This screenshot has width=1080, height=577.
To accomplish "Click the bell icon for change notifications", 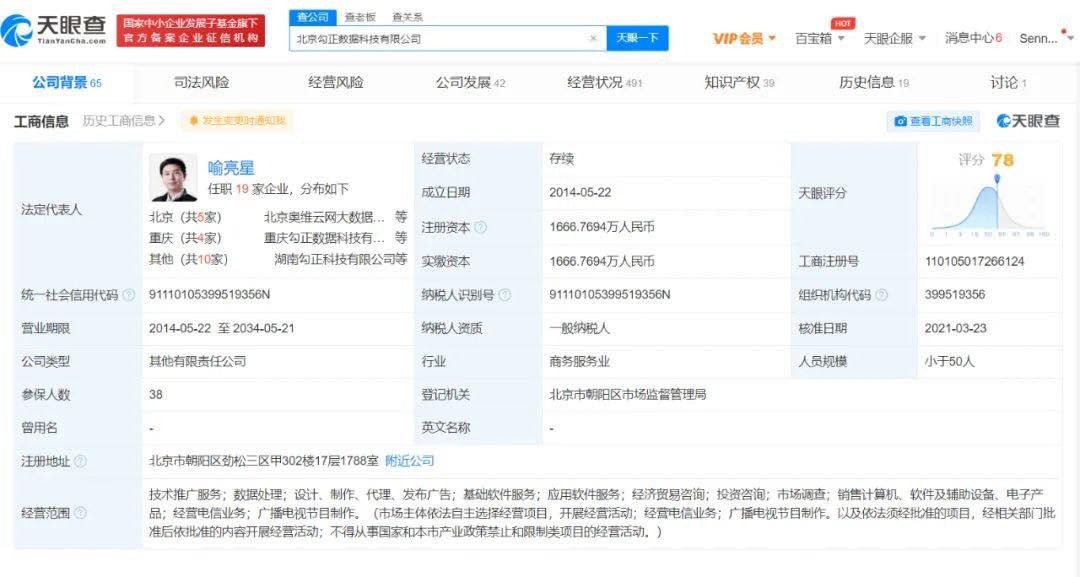I will (x=194, y=121).
